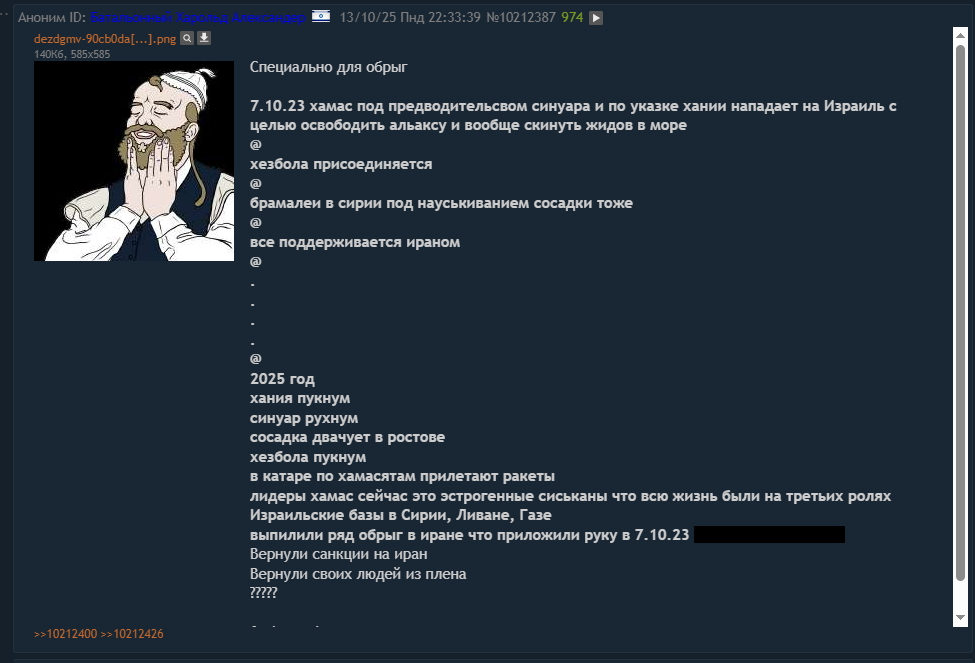Image resolution: width=975 pixels, height=663 pixels.
Task: Click scrollbar track below the thumb
Action: click(960, 596)
